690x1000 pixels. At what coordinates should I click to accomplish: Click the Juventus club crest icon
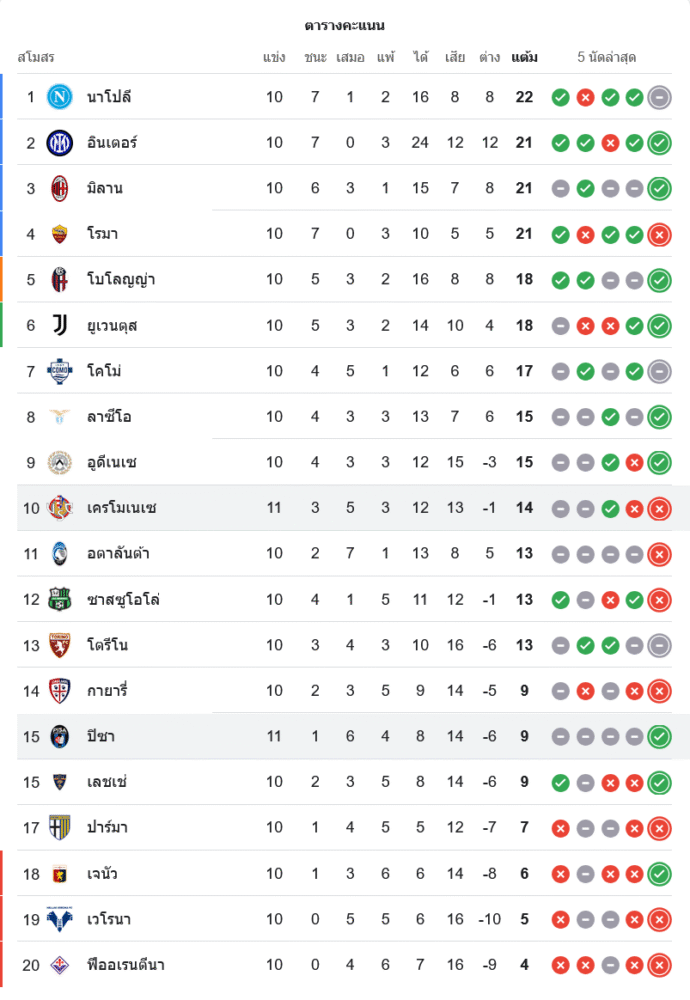(60, 325)
